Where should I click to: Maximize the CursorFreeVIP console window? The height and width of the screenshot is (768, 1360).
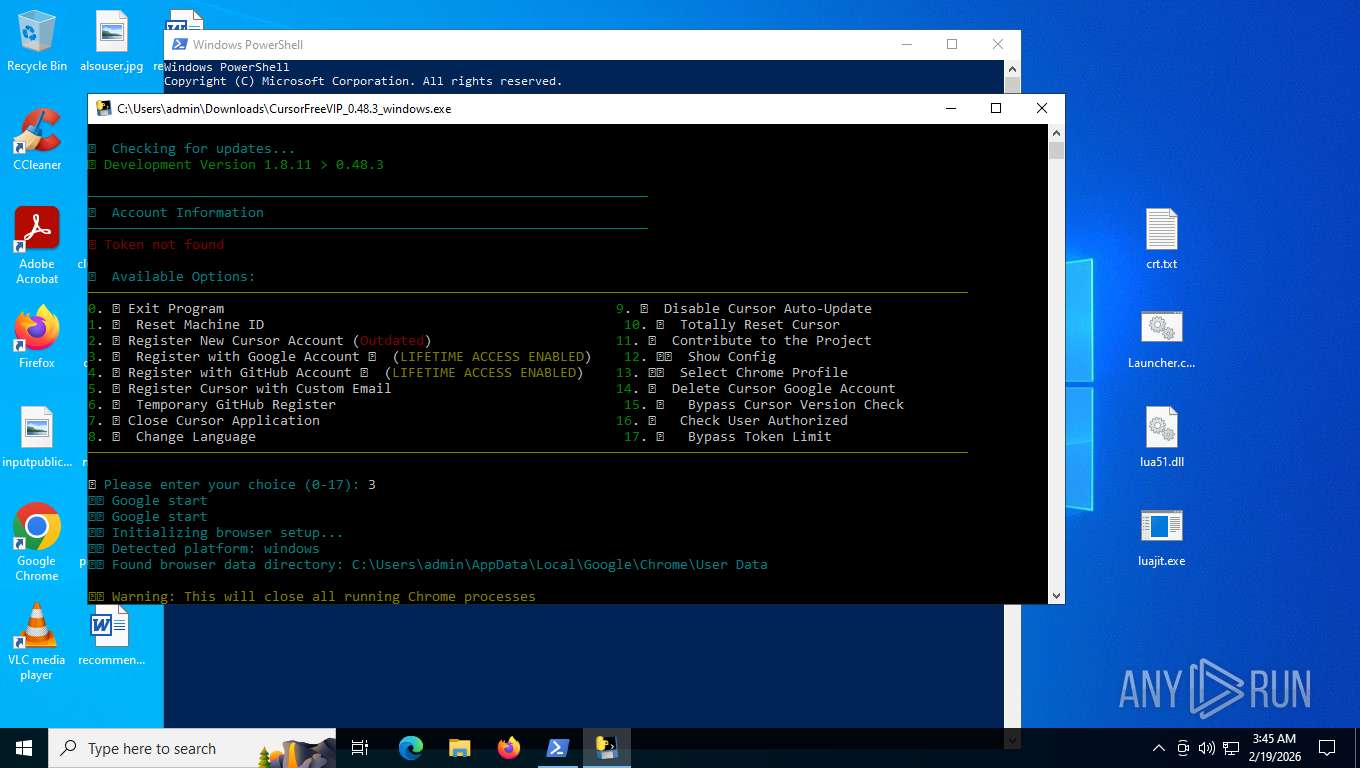(996, 108)
